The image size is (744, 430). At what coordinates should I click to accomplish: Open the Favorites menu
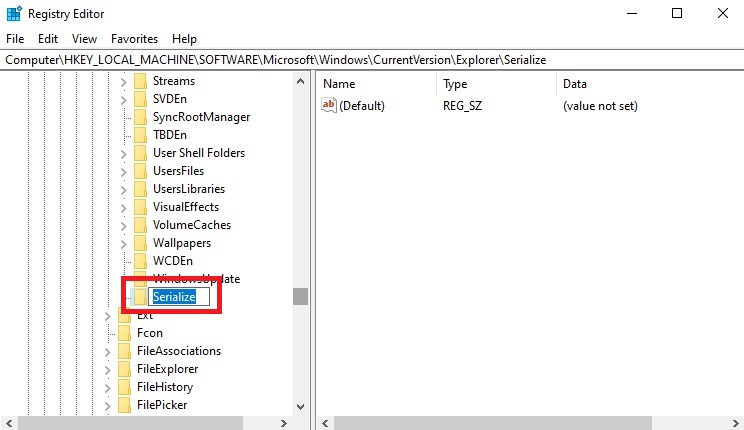134,39
